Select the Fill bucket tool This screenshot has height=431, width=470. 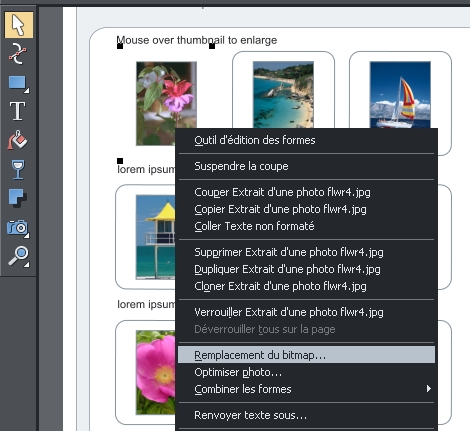17,140
